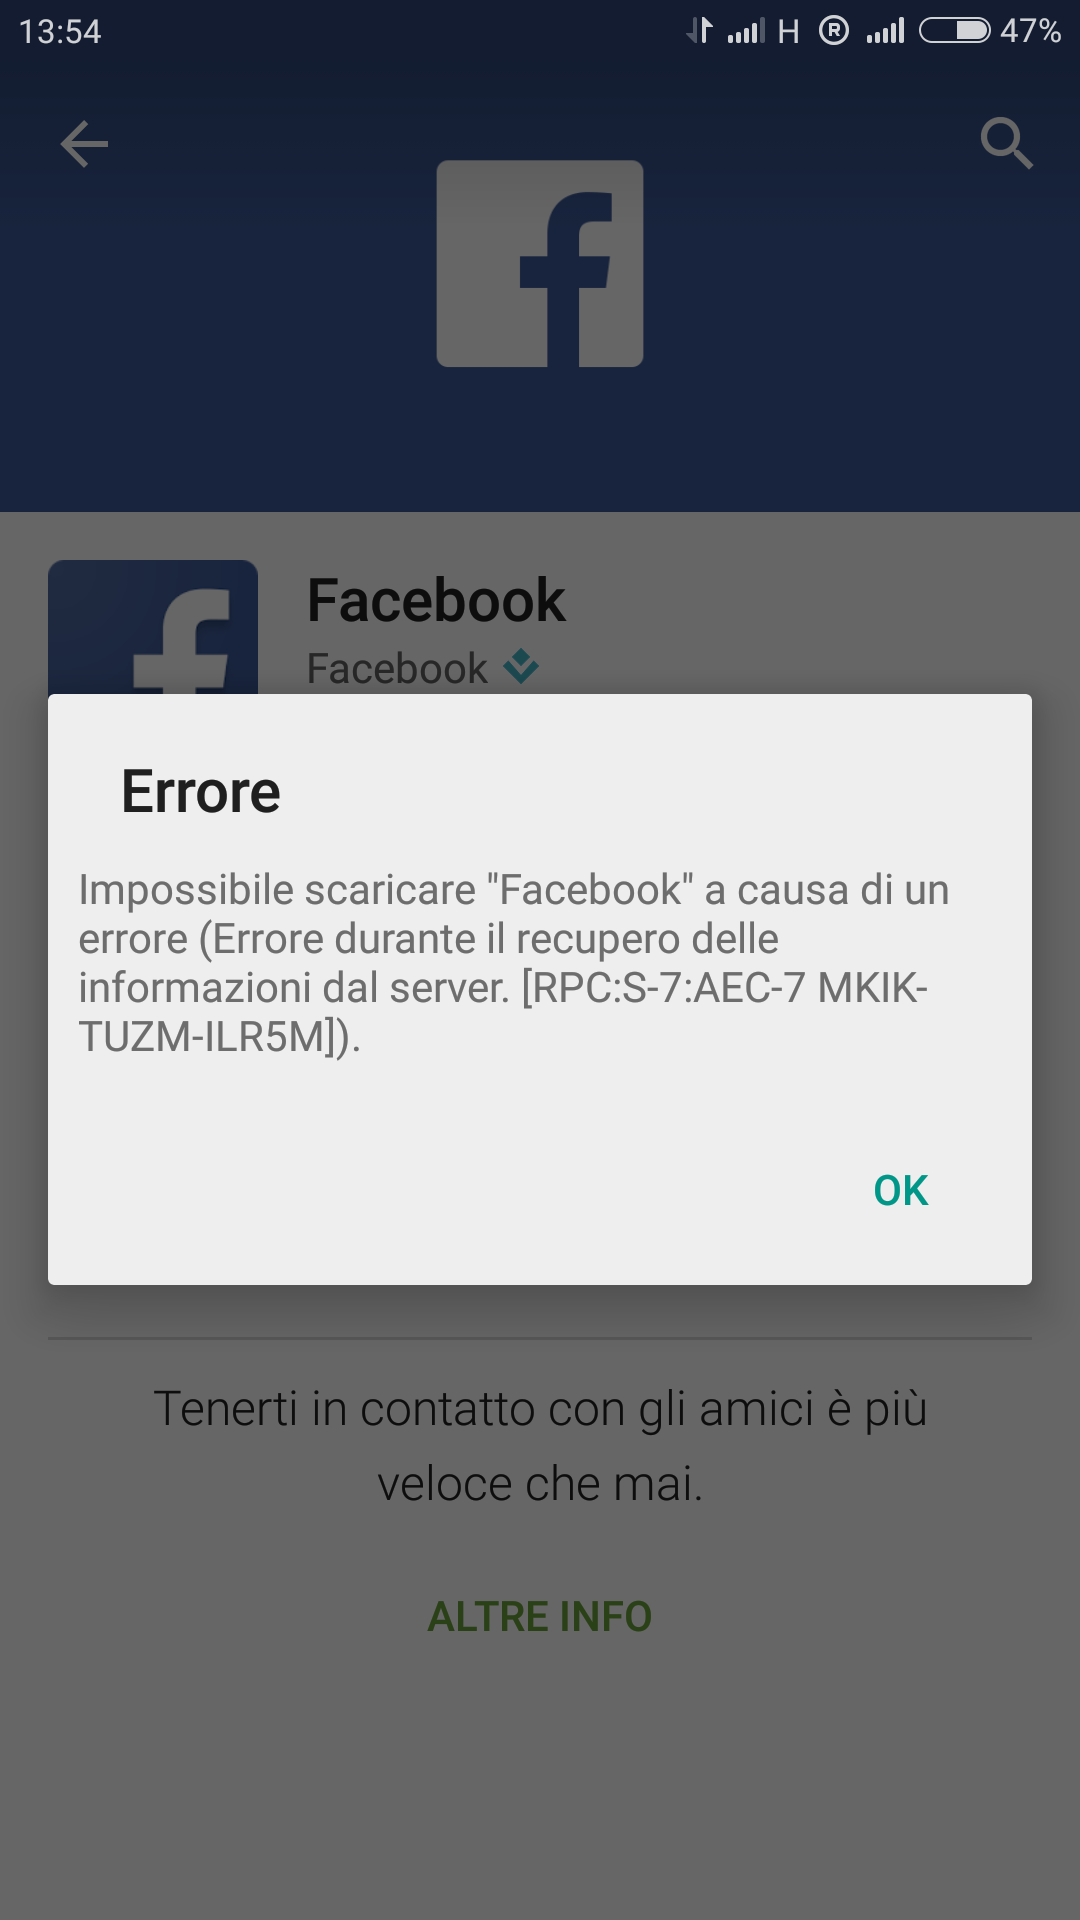The height and width of the screenshot is (1920, 1080).
Task: Open search with the magnifier icon
Action: [1006, 143]
